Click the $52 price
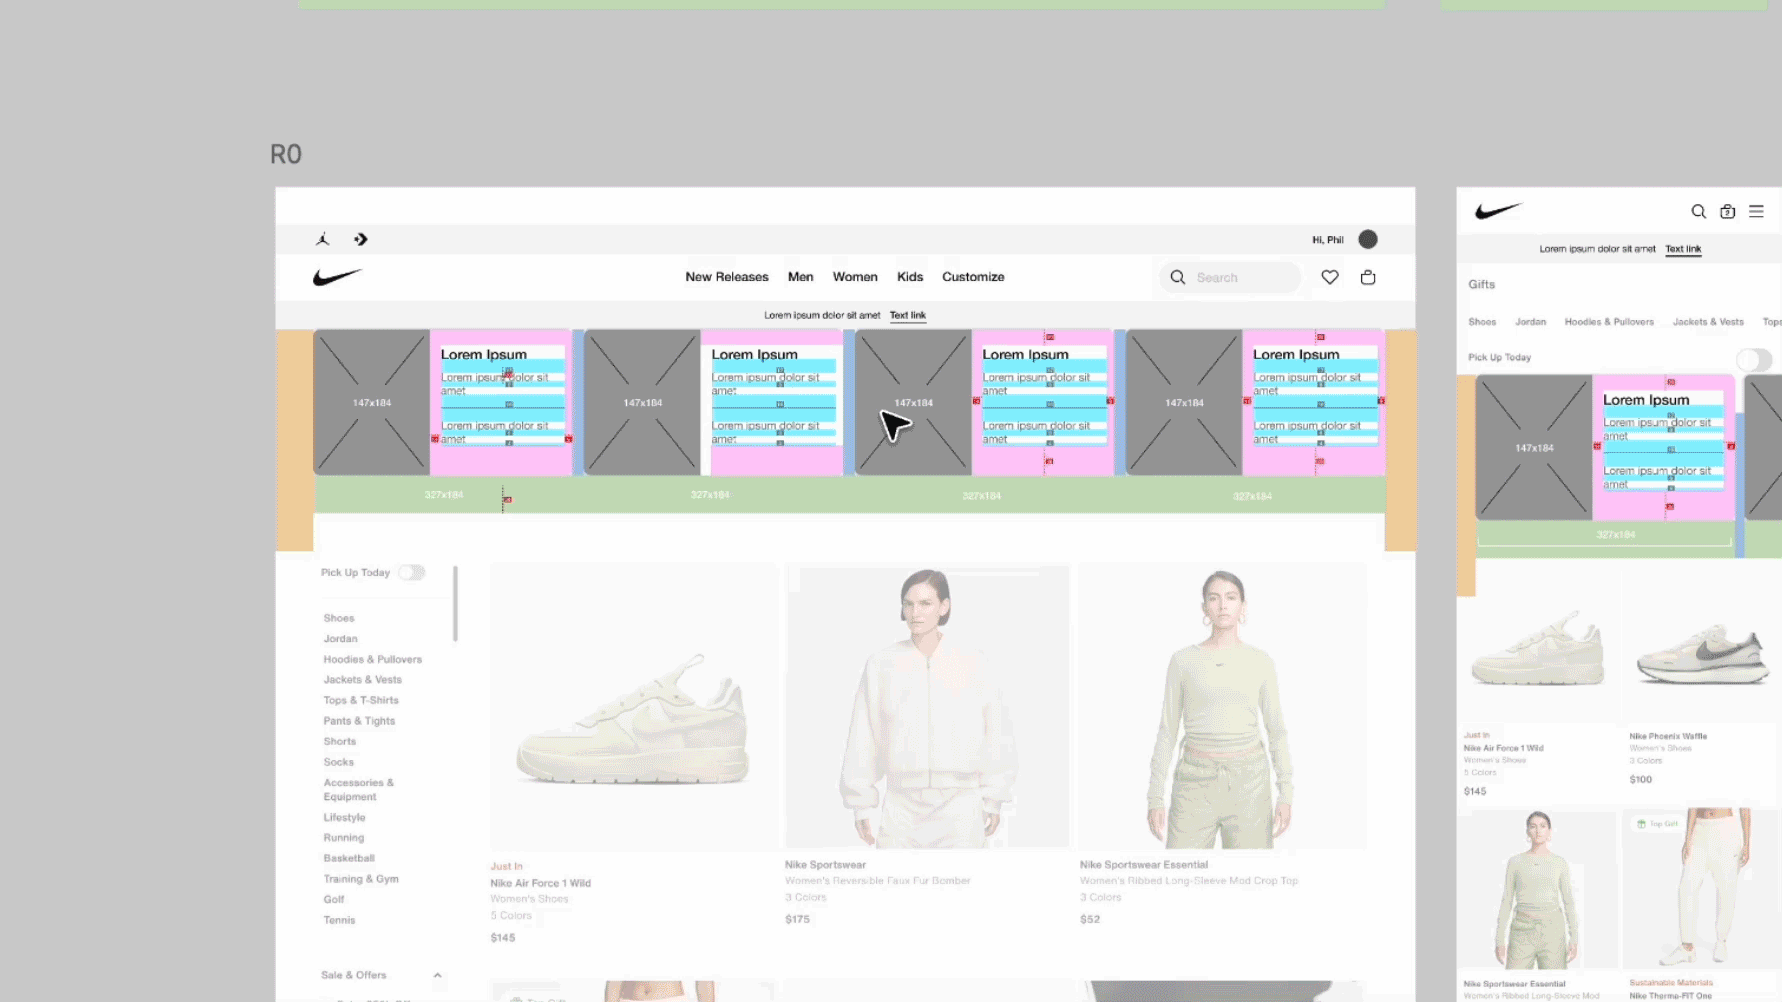Image resolution: width=1782 pixels, height=1002 pixels. (x=1090, y=919)
